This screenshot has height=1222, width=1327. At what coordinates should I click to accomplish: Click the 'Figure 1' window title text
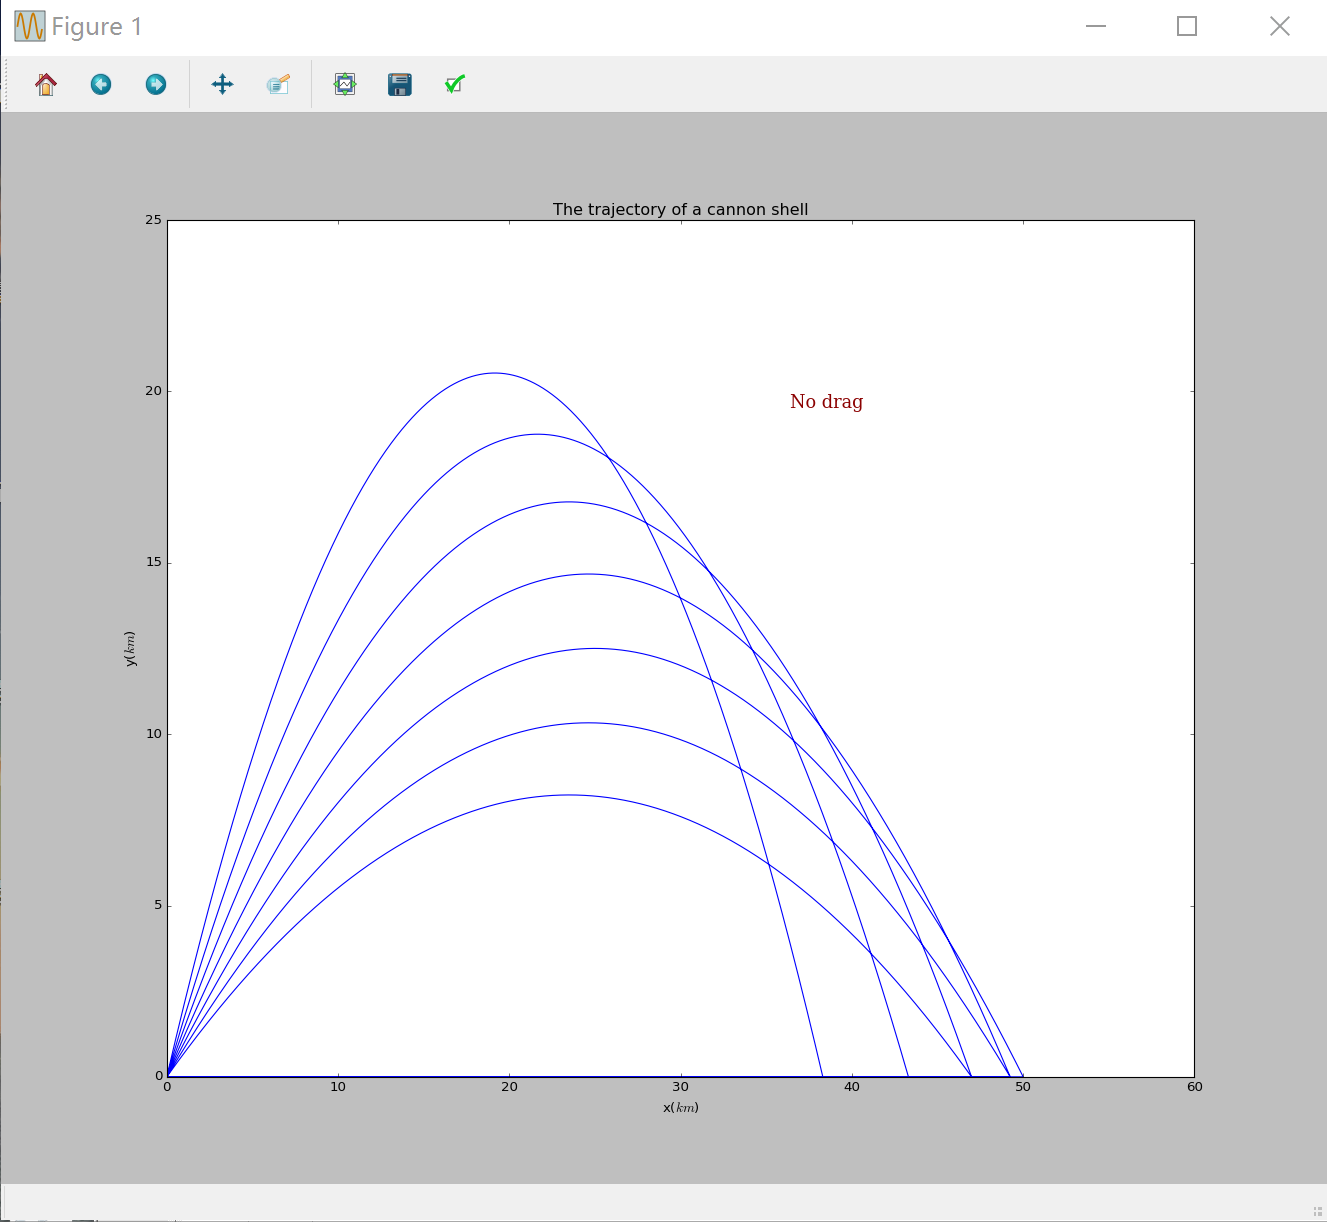click(97, 27)
